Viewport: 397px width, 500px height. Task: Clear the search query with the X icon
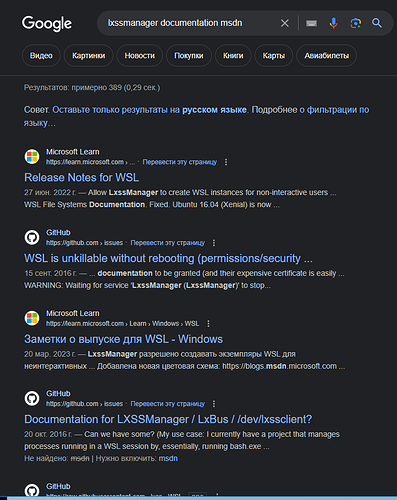[x=285, y=23]
